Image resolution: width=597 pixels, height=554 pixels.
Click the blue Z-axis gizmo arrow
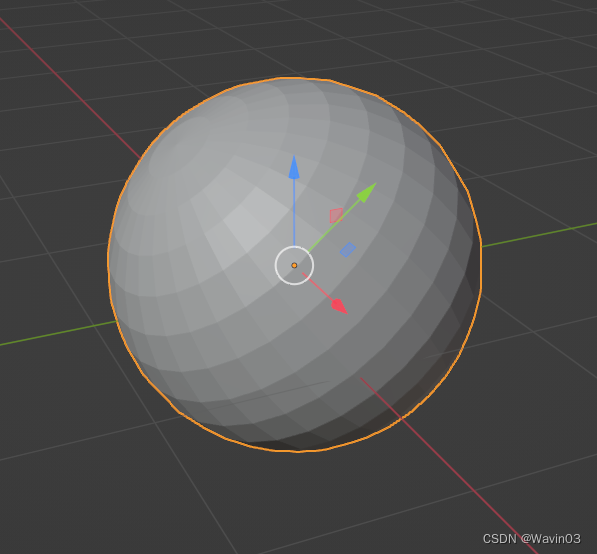pos(294,168)
